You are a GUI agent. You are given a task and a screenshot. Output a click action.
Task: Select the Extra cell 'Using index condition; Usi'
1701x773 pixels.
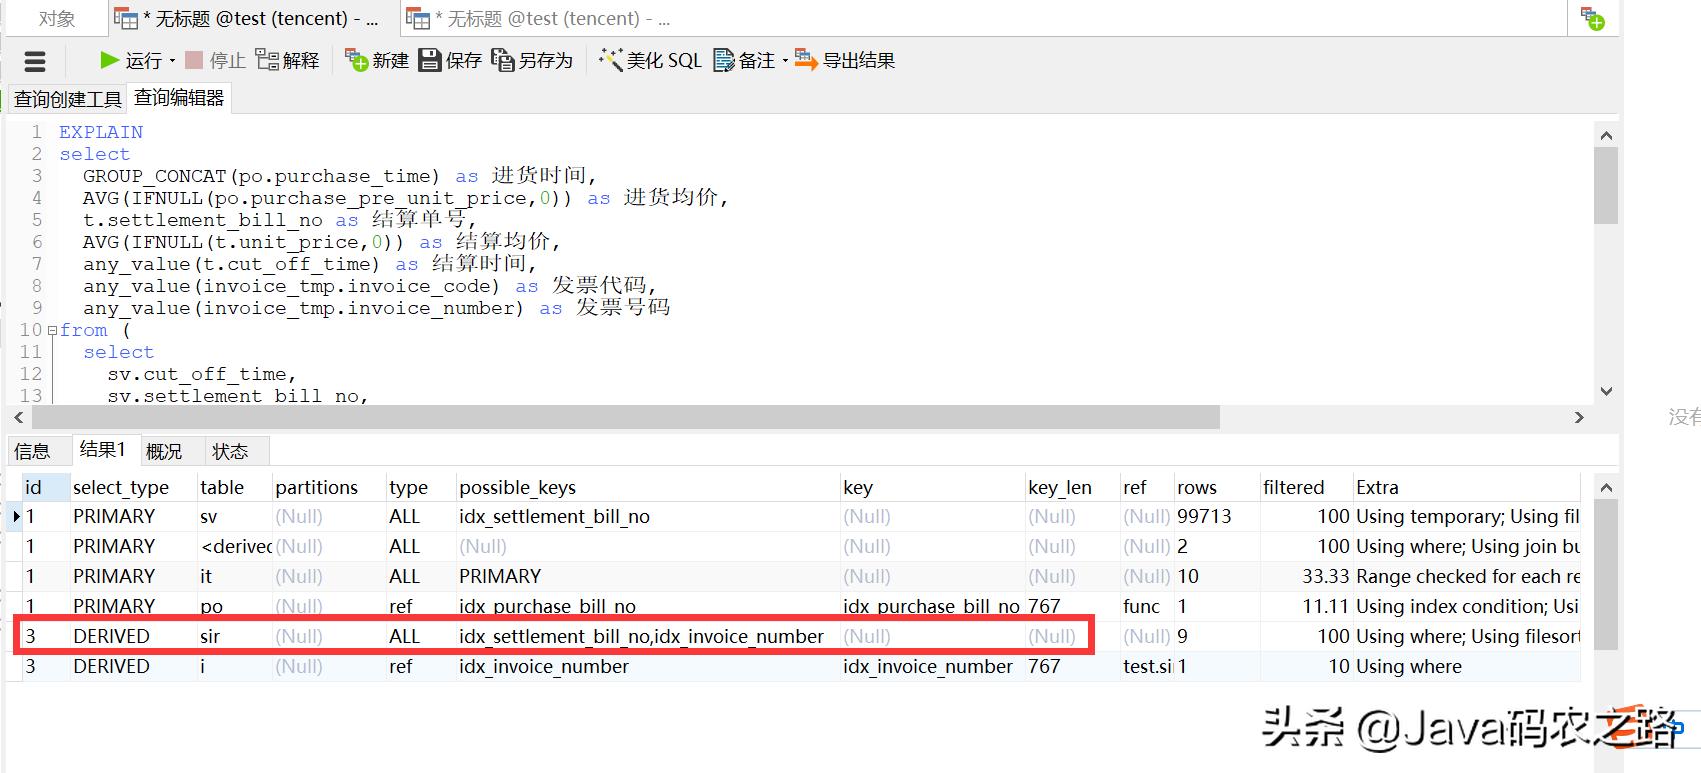[x=1467, y=606]
